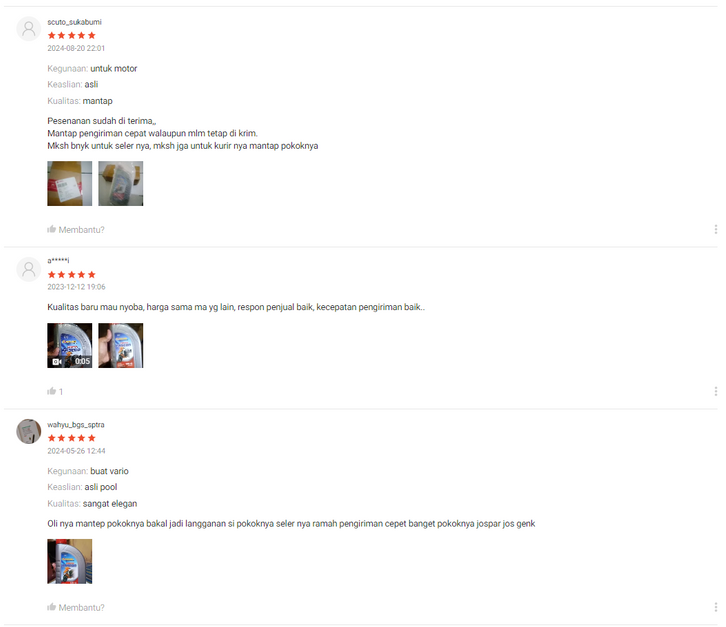Screen dimensions: 726x627
Task: Open wahyu_bgs_sptra username link
Action: coord(75,425)
